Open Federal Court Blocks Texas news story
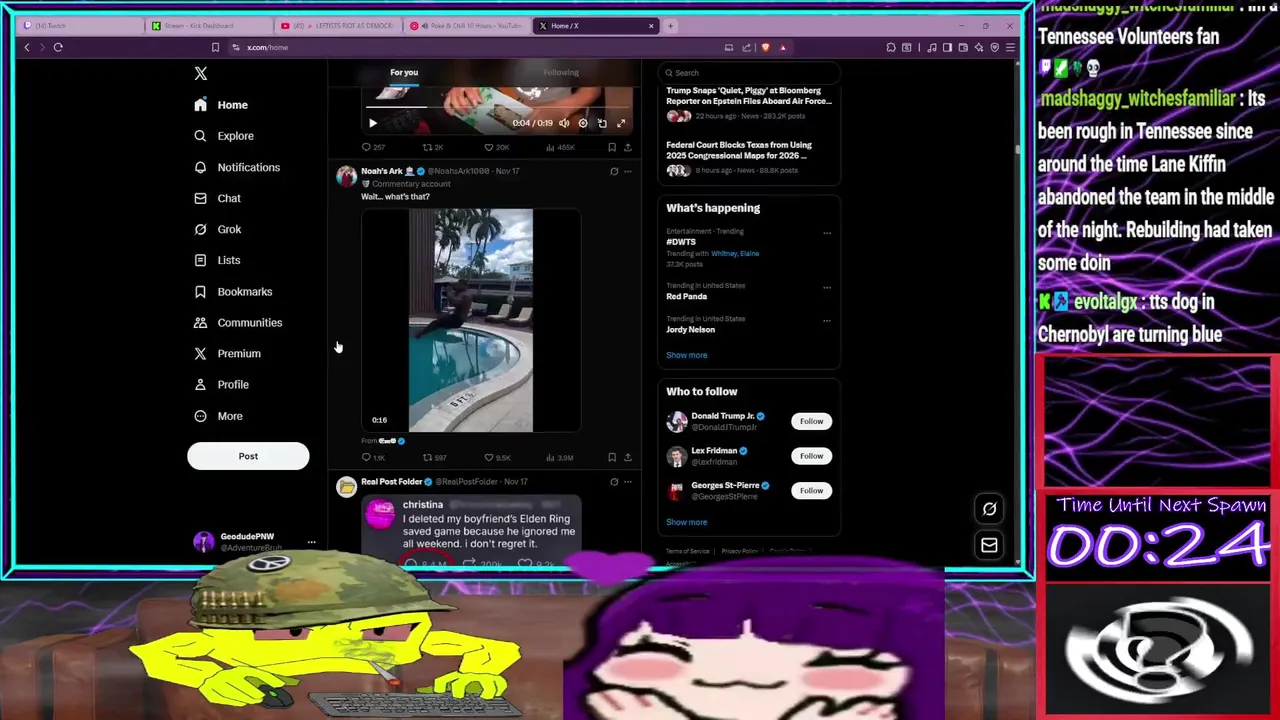The height and width of the screenshot is (720, 1280). pyautogui.click(x=749, y=159)
